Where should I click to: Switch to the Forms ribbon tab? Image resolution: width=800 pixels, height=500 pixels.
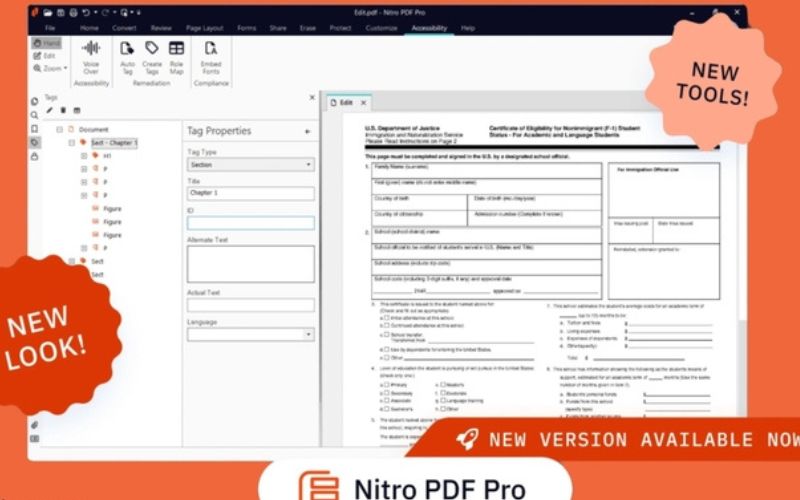pos(246,28)
